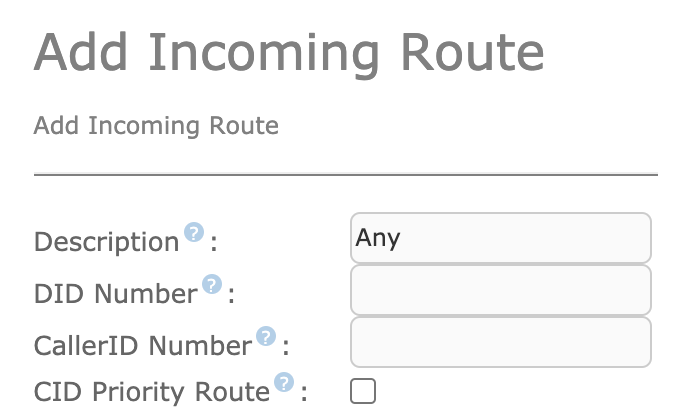This screenshot has height=410, width=694.
Task: Click the CID Priority Route label
Action: tap(152, 392)
